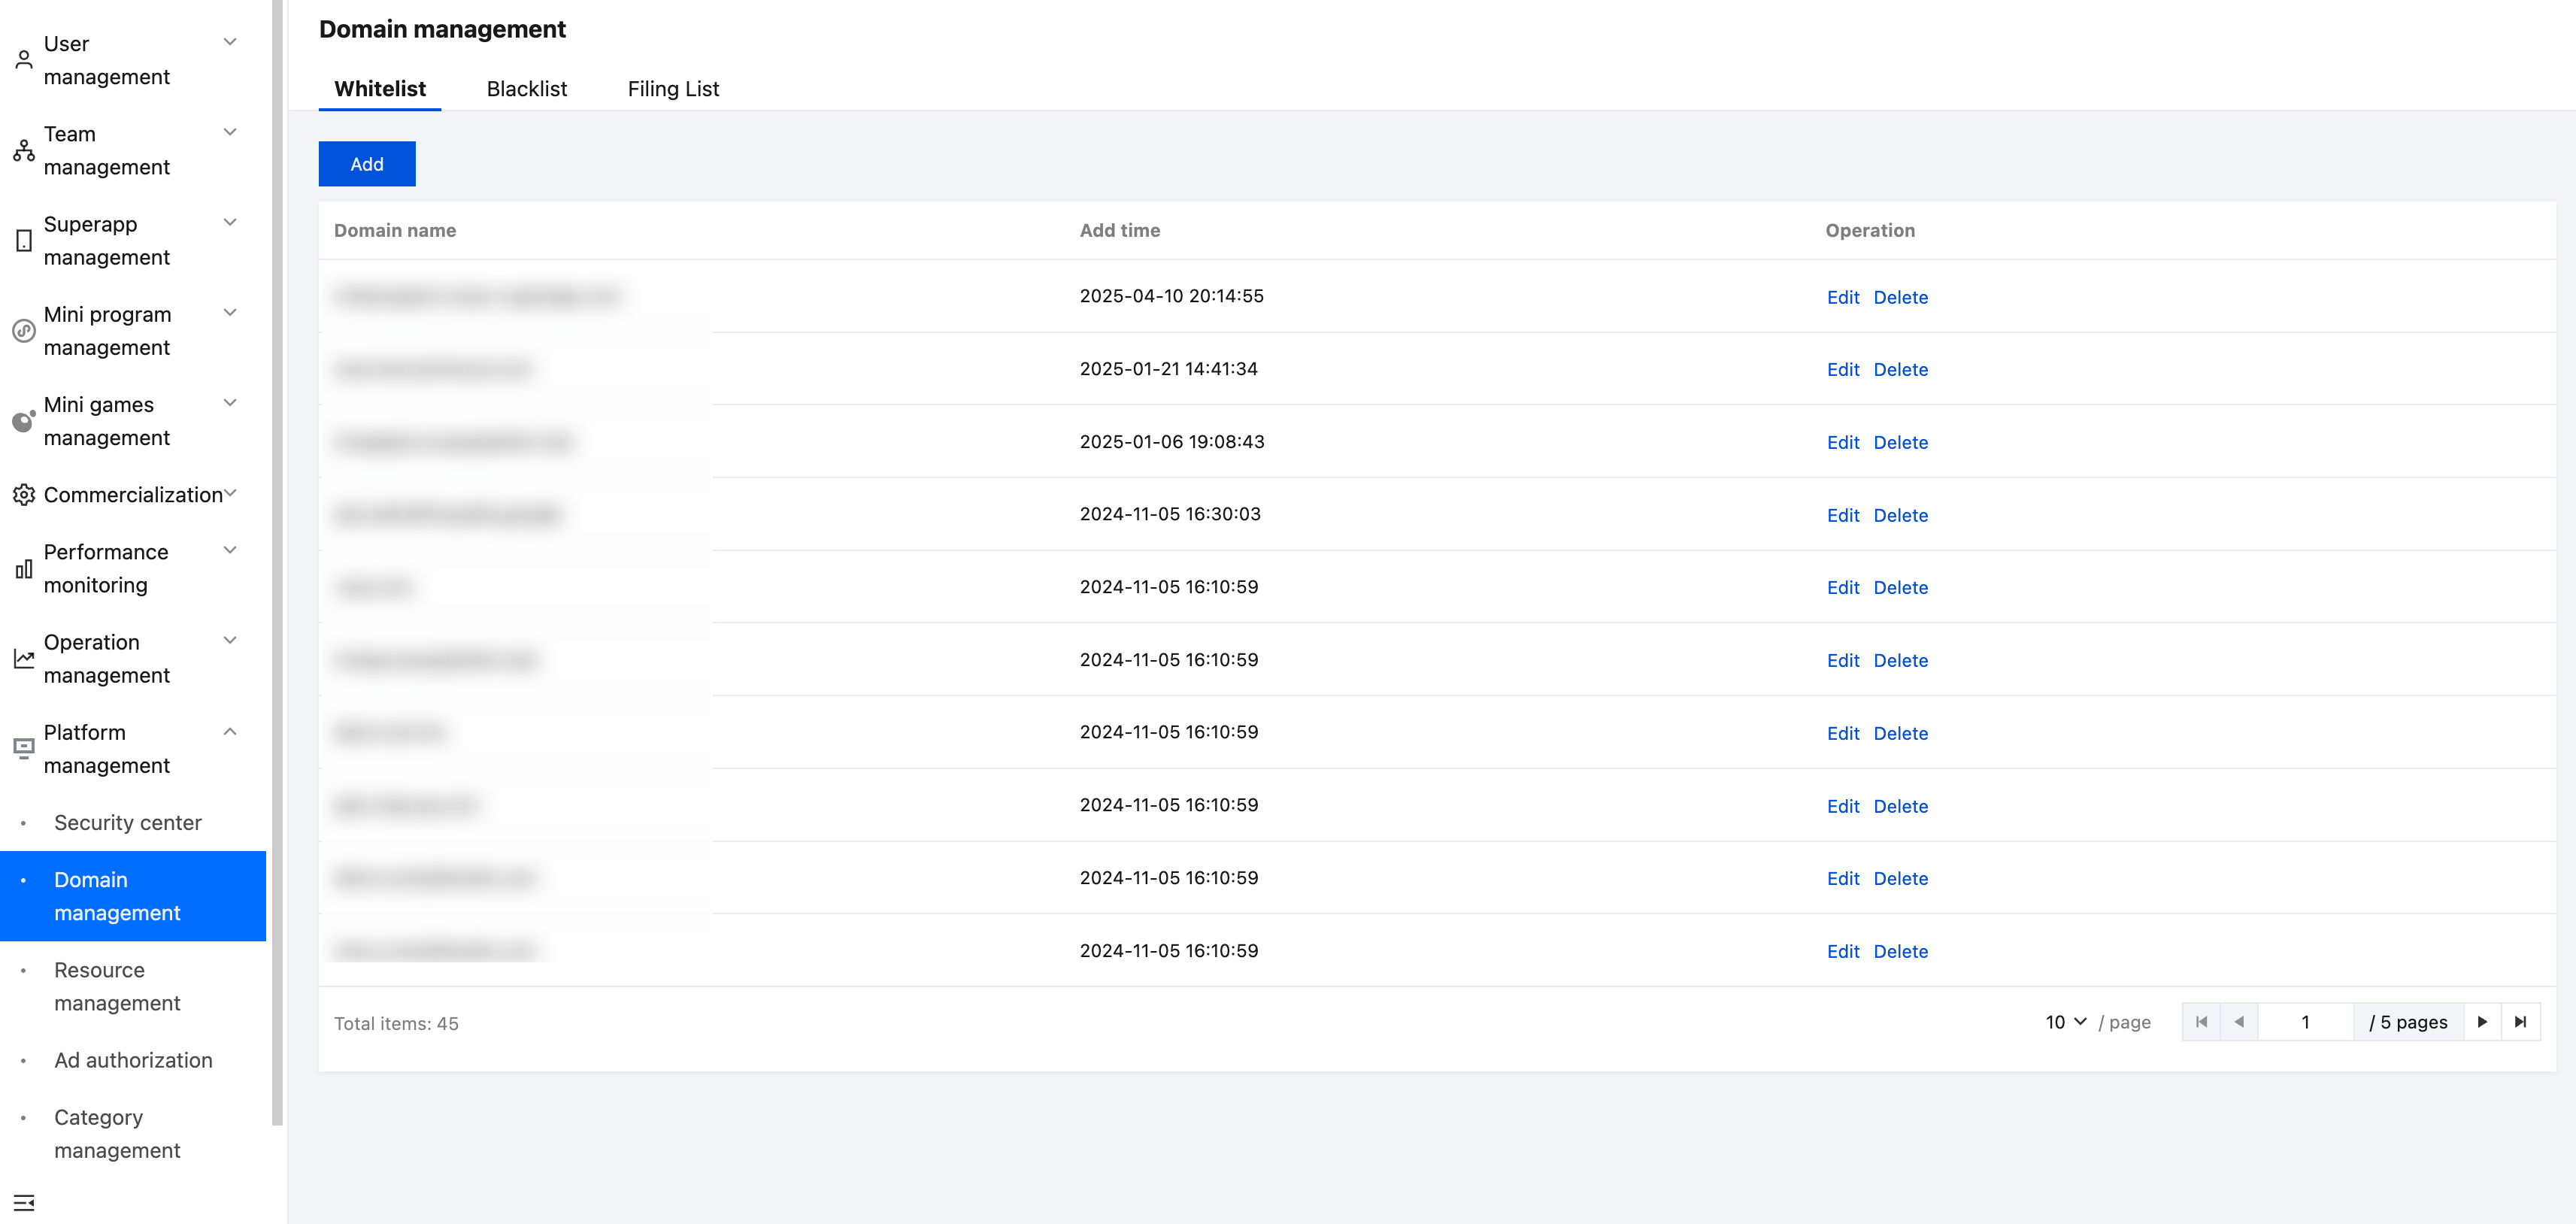
Task: Collapse the Platform management section
Action: tap(230, 732)
